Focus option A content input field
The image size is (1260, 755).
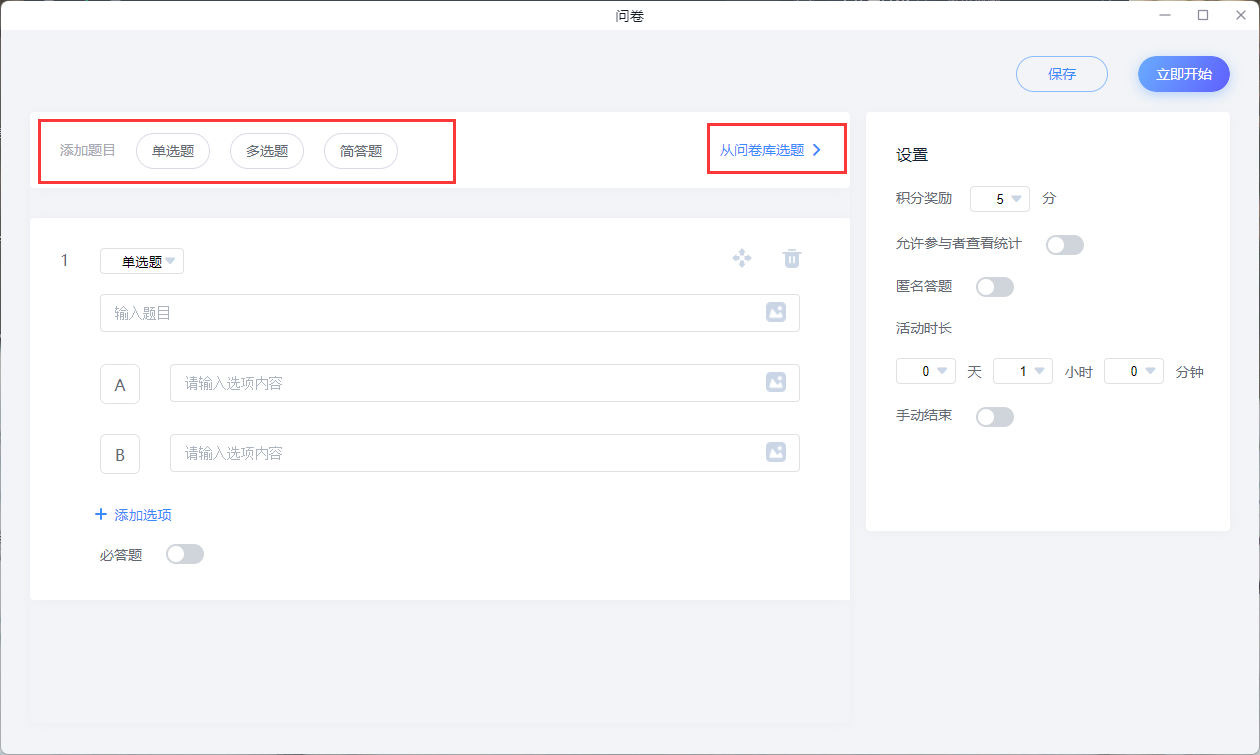(485, 383)
